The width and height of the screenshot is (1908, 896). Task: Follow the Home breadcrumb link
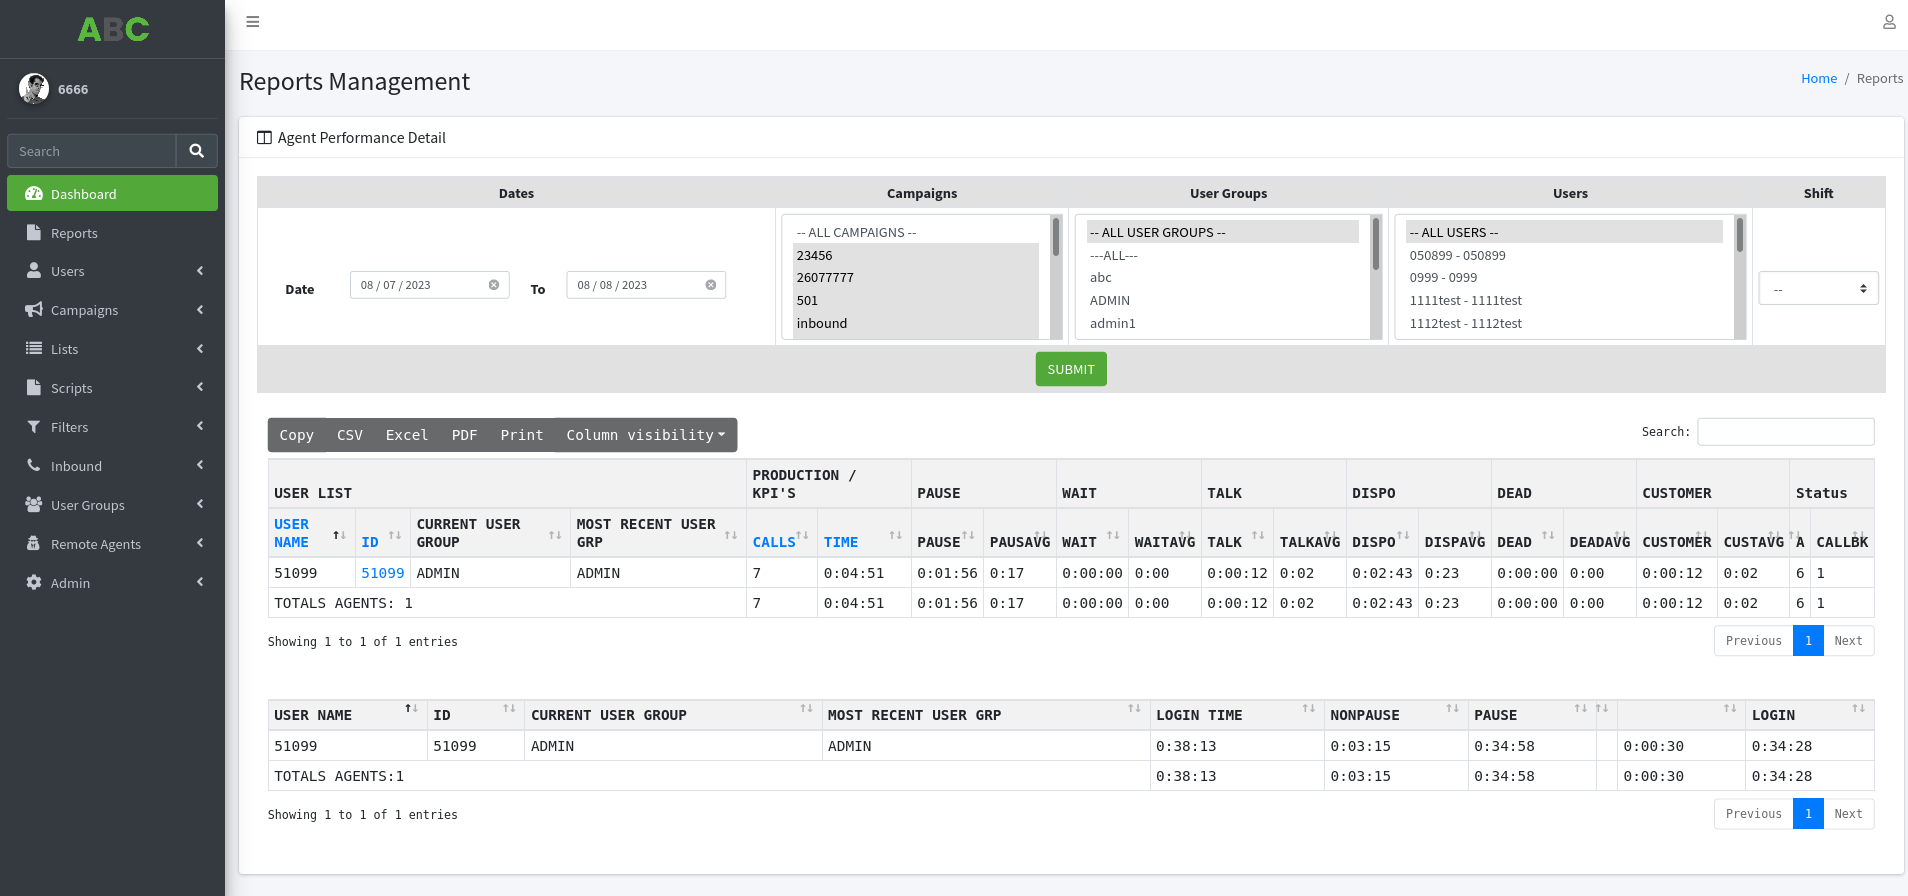click(x=1818, y=79)
